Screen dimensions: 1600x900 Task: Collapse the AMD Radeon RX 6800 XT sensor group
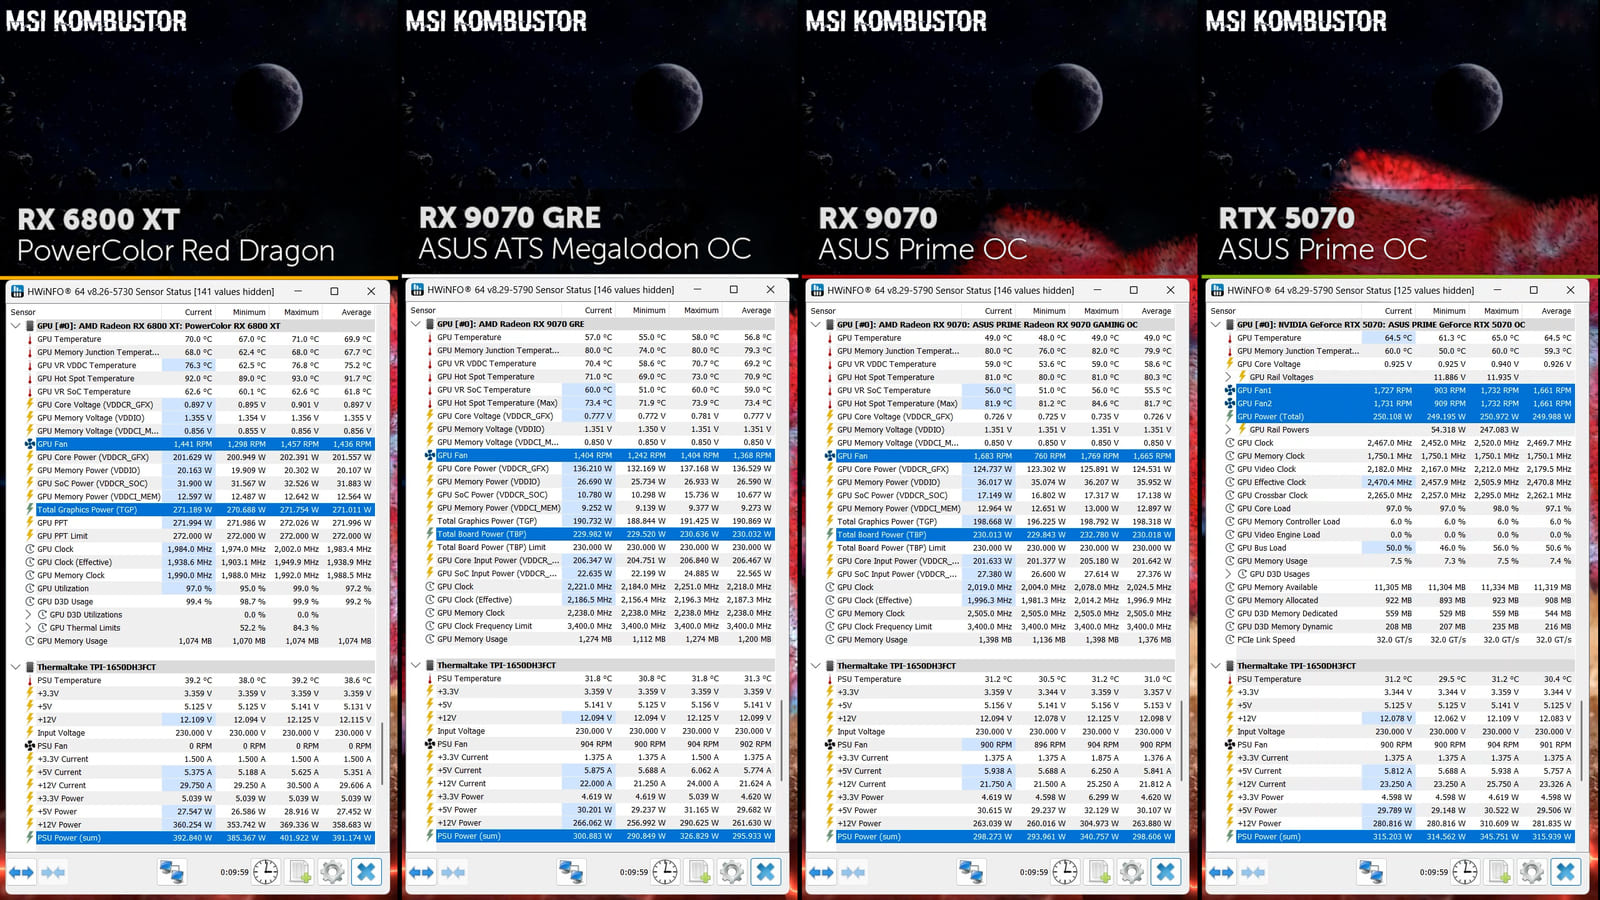coord(15,326)
